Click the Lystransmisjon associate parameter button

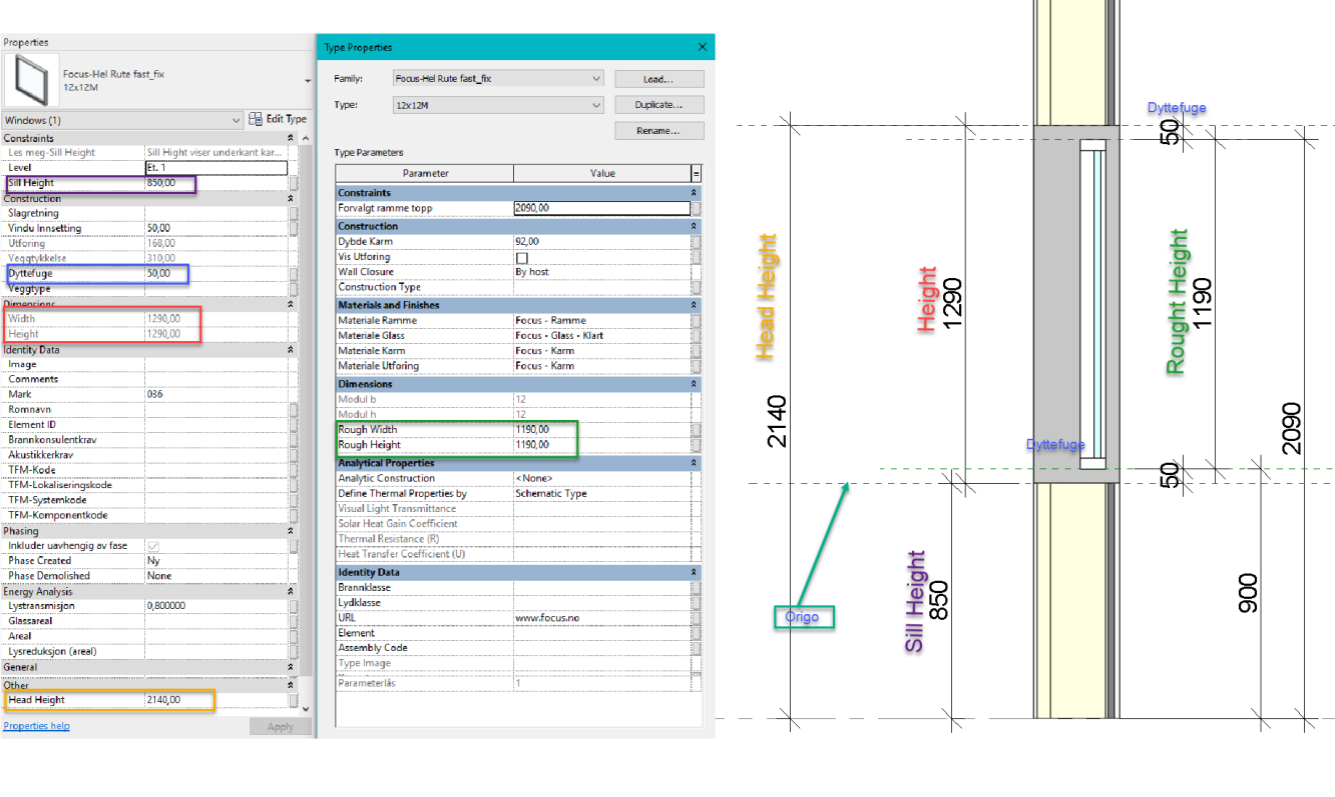(294, 606)
